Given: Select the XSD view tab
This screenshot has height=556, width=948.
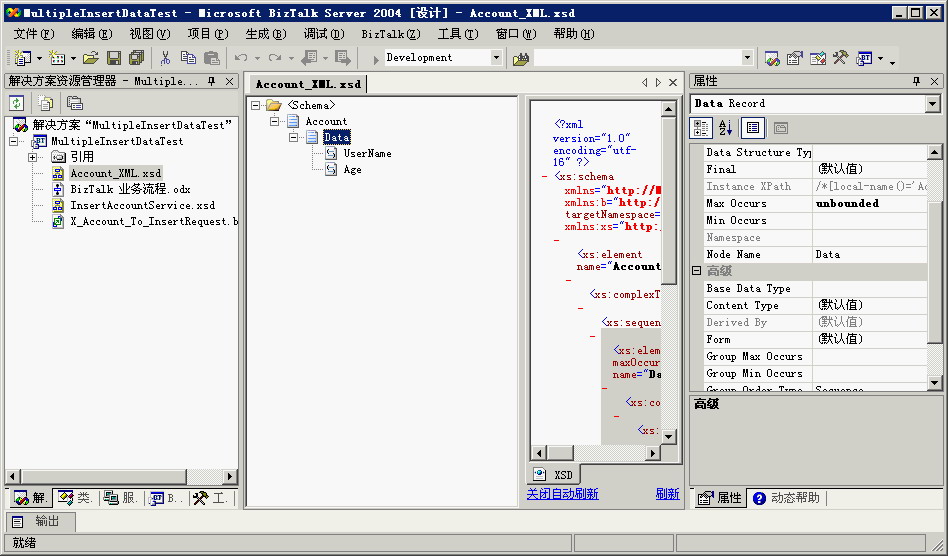Looking at the screenshot, I should tap(554, 475).
